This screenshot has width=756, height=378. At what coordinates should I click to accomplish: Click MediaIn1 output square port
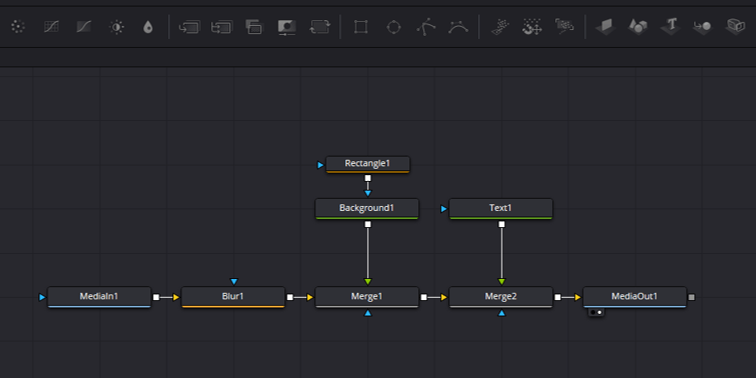156,297
